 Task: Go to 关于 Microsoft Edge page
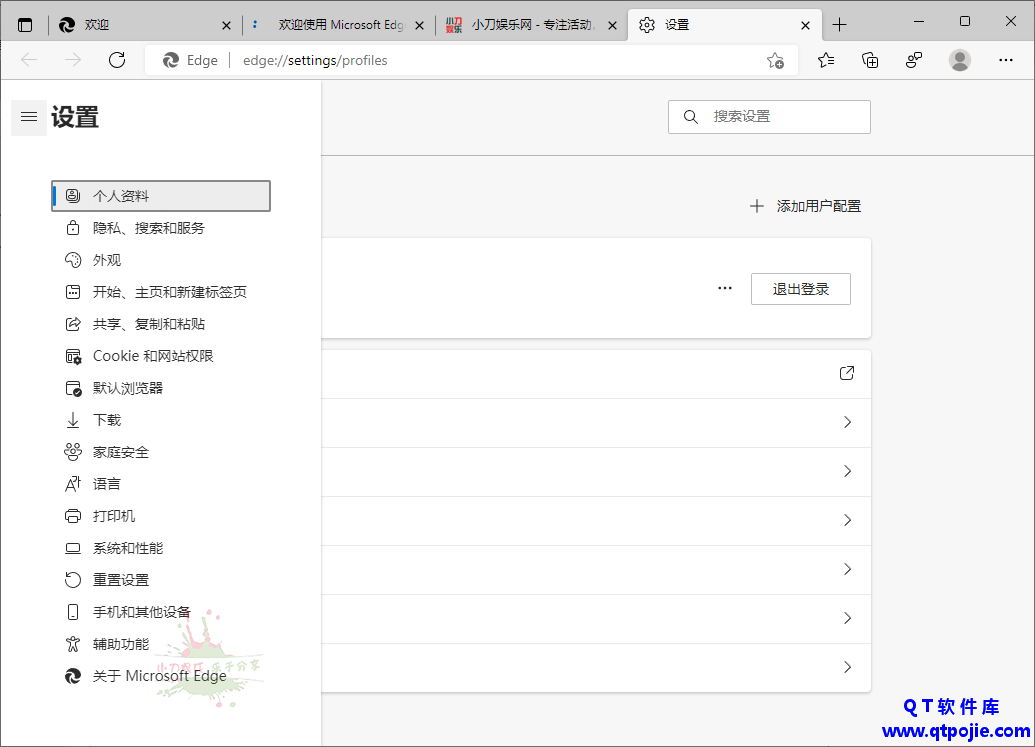159,676
